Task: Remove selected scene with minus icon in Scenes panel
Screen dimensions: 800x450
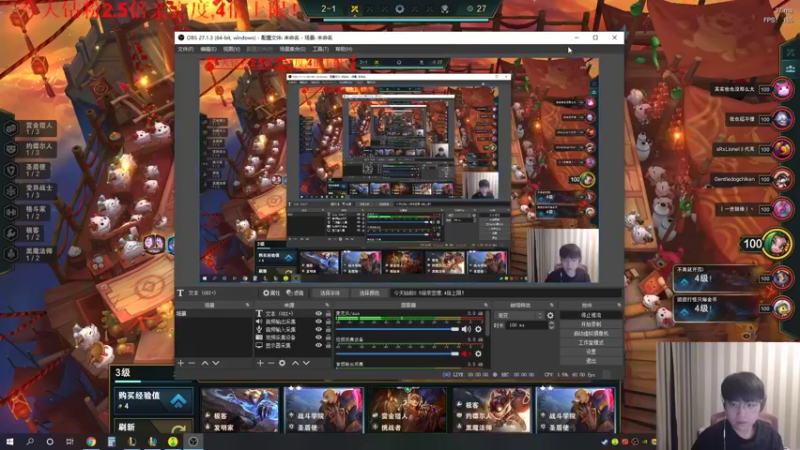Action: click(192, 363)
